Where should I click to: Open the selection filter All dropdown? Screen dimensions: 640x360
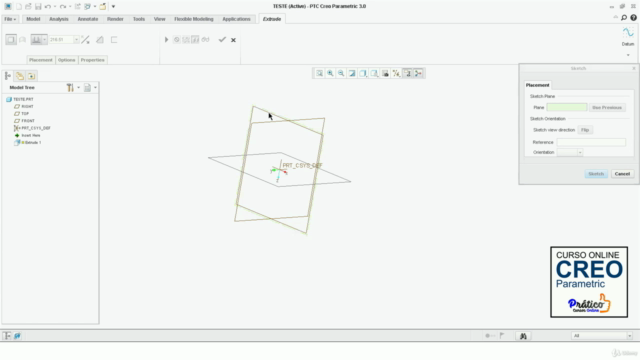[x=629, y=336]
